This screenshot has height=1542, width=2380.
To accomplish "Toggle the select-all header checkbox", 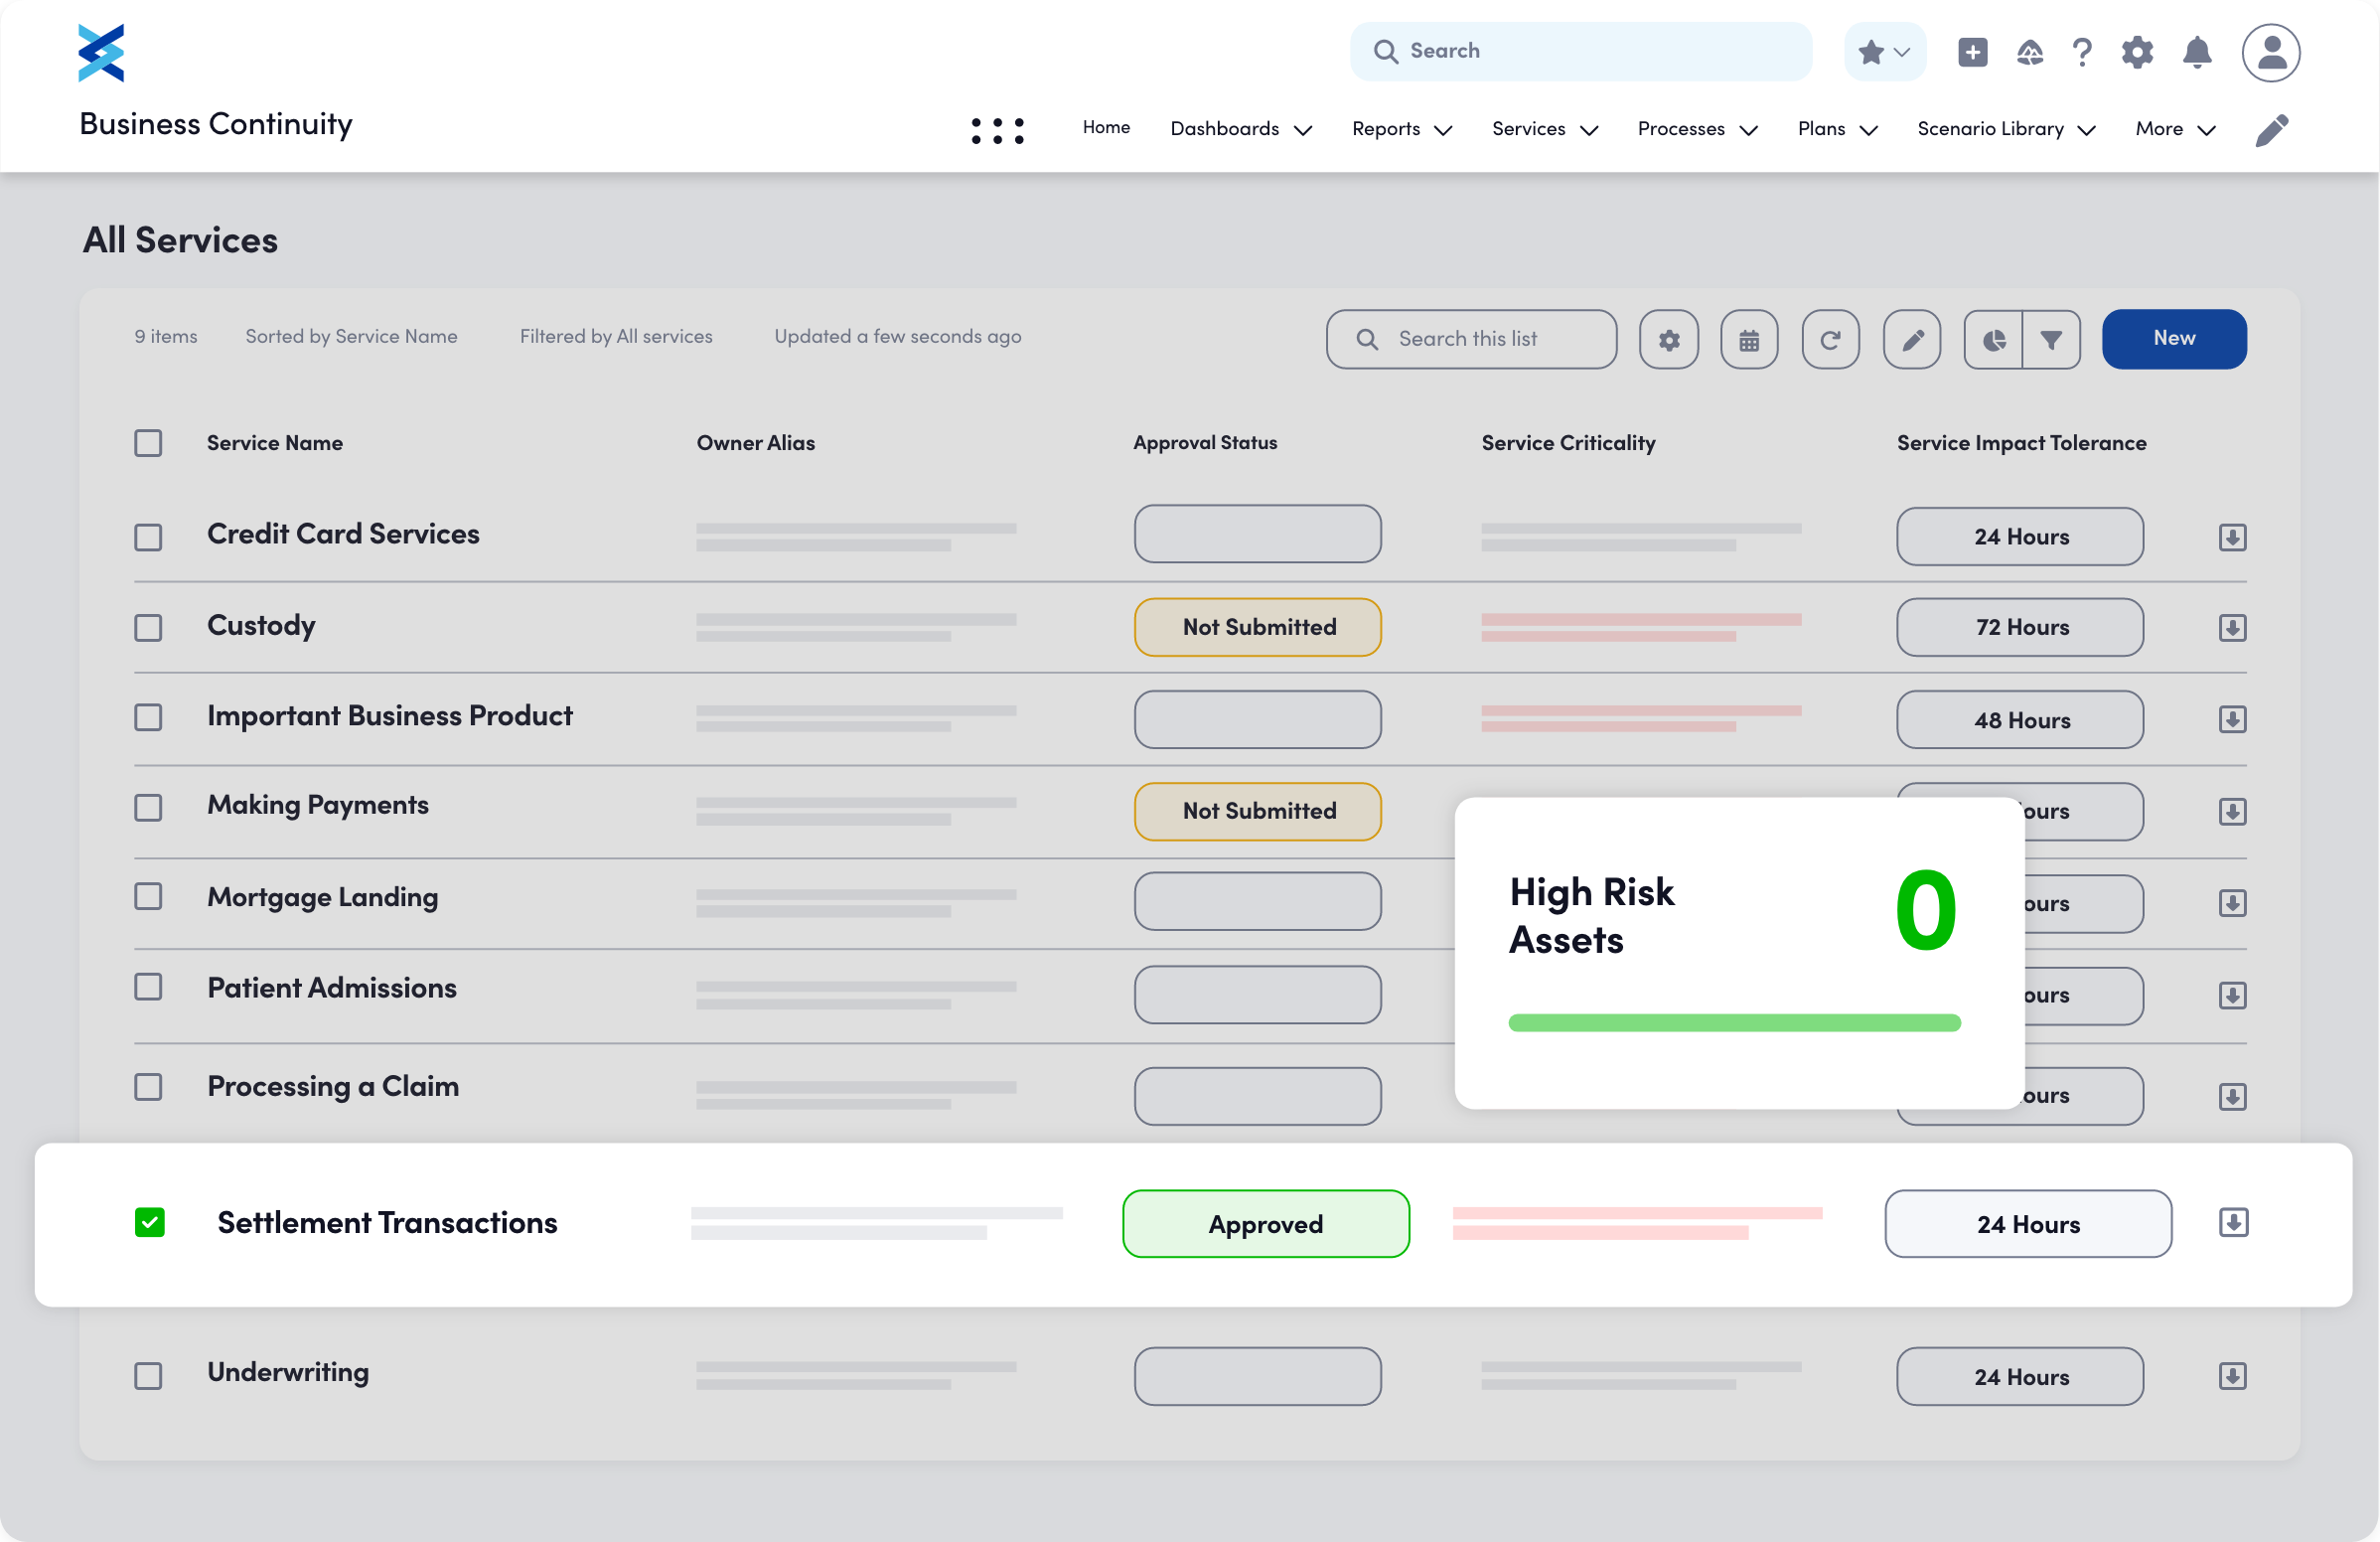I will point(148,443).
